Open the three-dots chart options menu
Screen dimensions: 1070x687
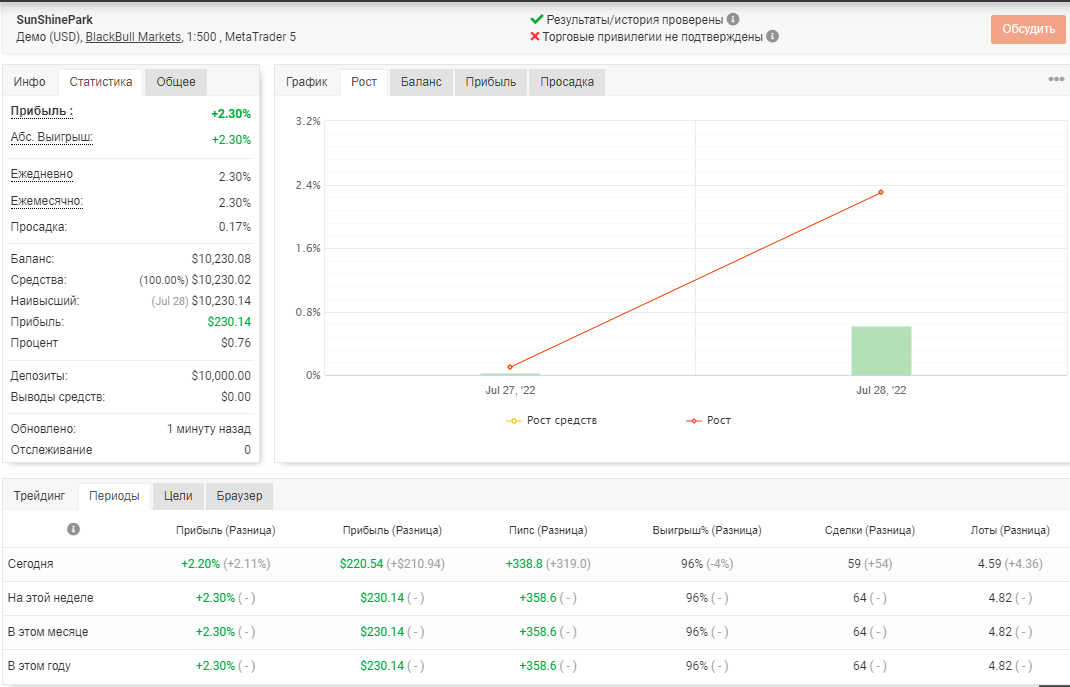pyautogui.click(x=1056, y=79)
